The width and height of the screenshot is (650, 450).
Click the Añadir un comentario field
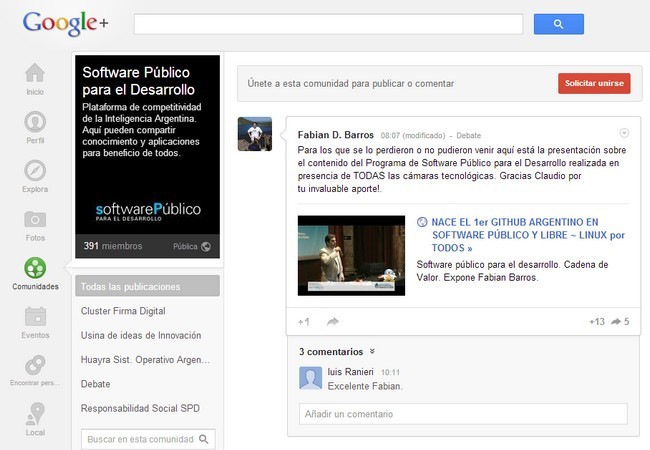click(x=463, y=414)
